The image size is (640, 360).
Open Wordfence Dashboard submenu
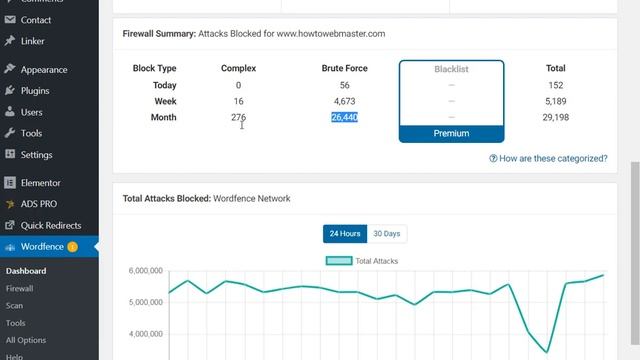(26, 271)
